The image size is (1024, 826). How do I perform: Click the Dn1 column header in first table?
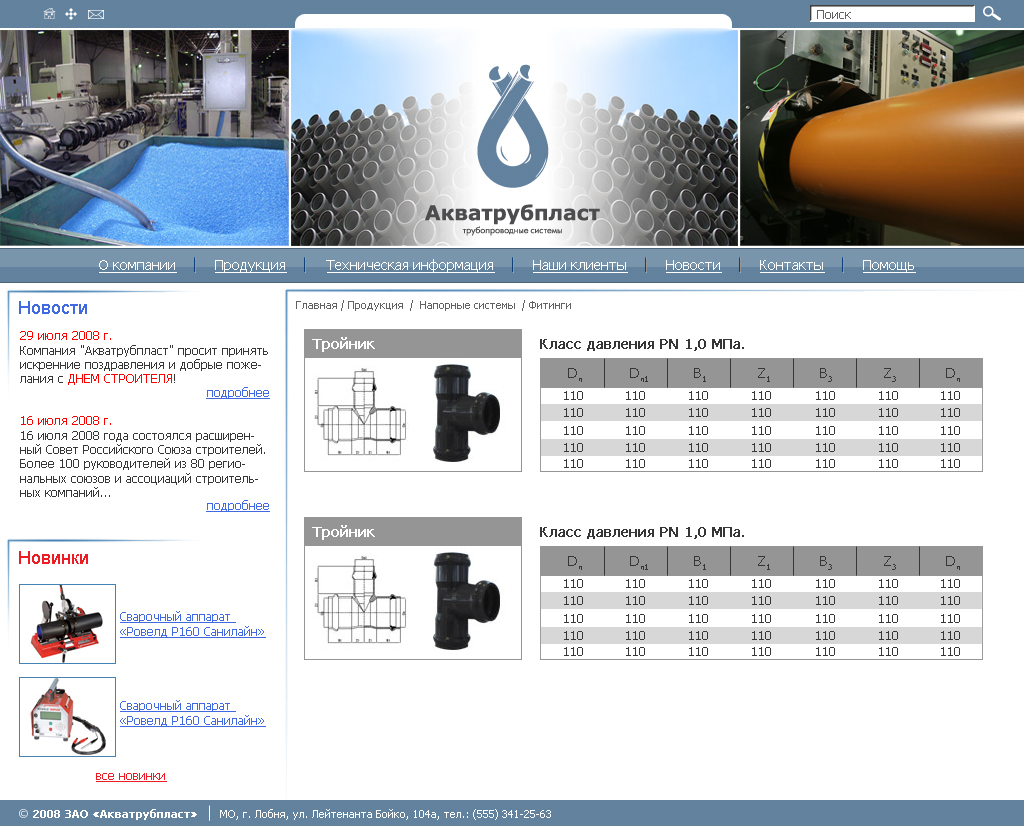637,373
